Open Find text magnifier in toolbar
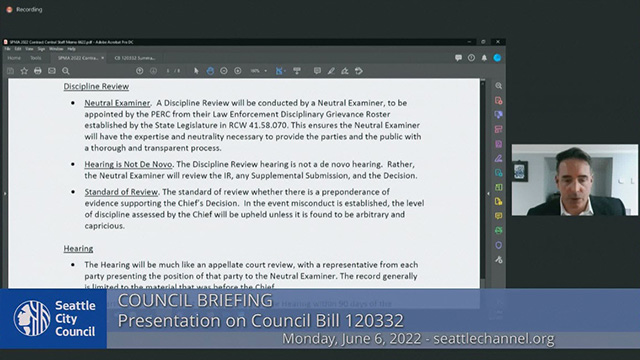 pos(66,71)
